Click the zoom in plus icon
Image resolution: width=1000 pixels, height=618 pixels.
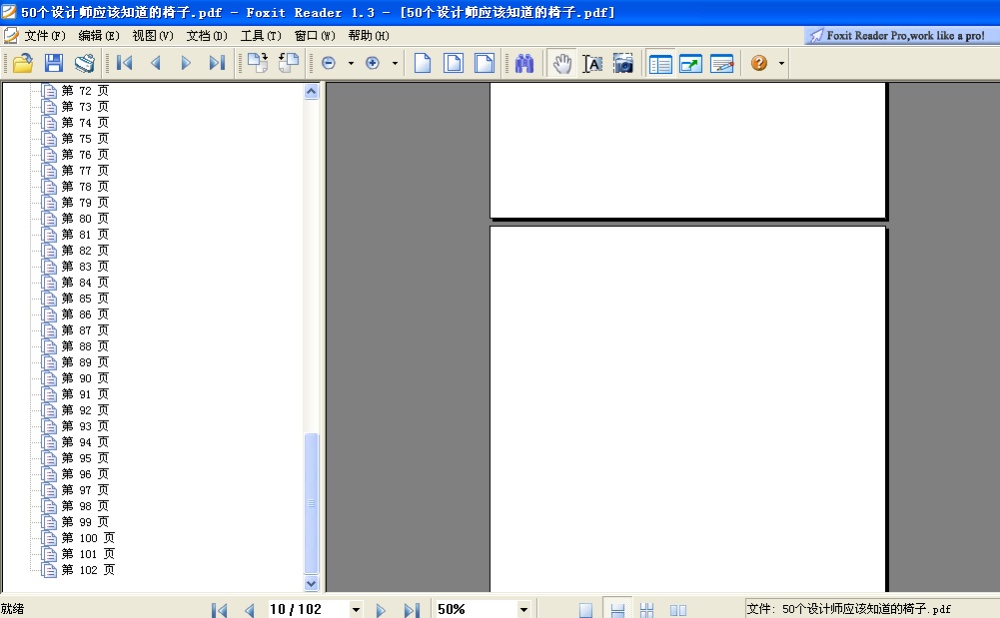tap(373, 63)
